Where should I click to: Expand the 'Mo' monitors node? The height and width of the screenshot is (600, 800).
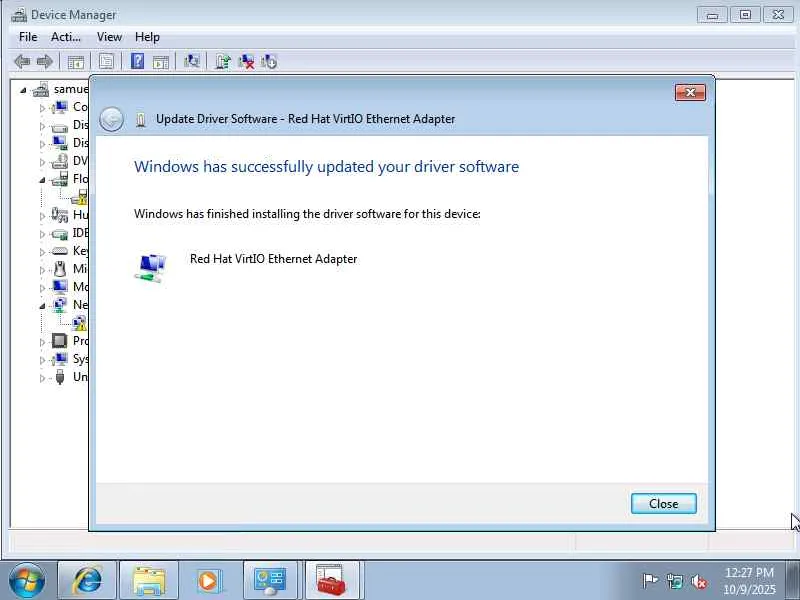click(42, 288)
